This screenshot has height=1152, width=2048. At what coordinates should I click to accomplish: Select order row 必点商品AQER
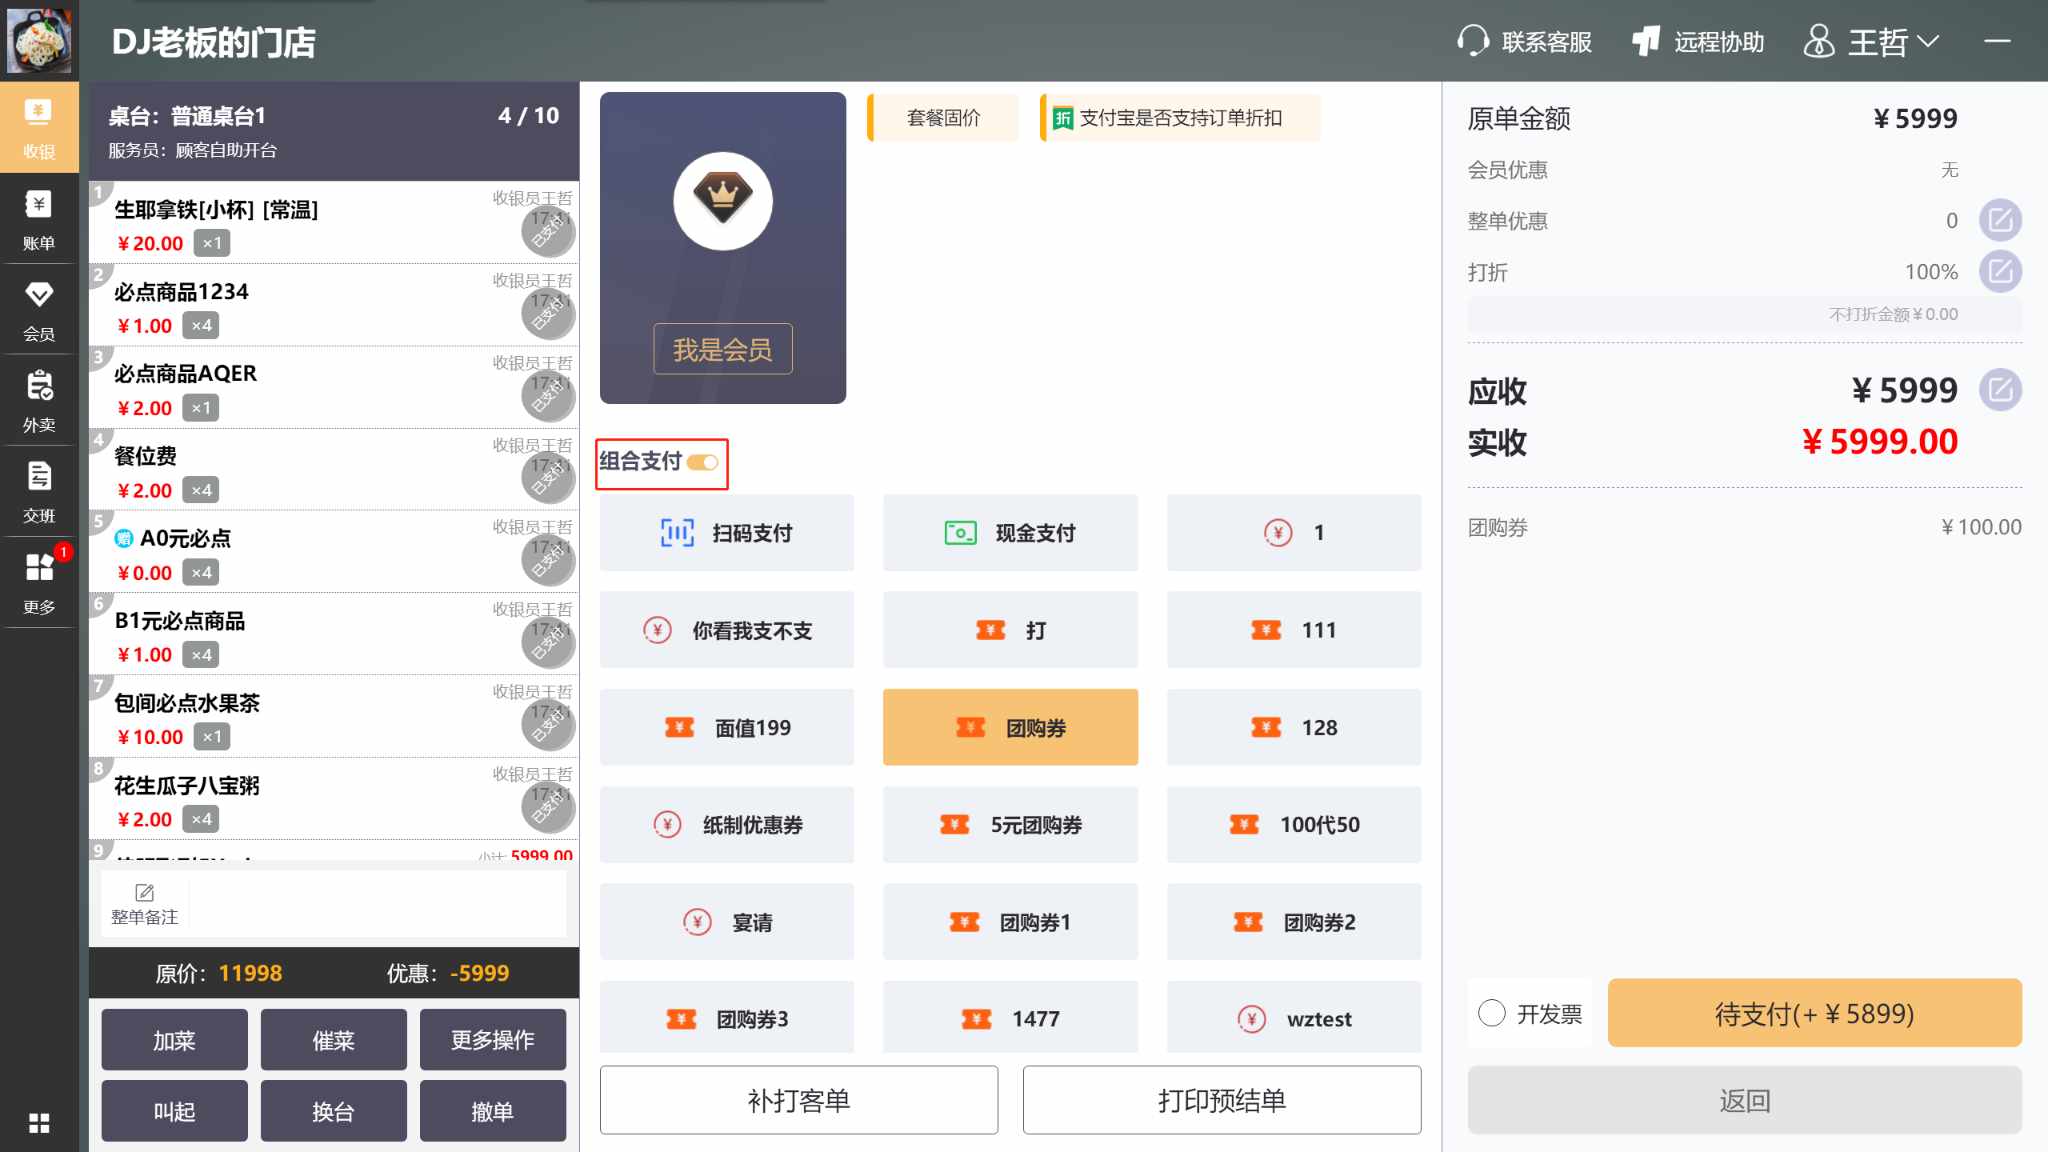point(333,388)
